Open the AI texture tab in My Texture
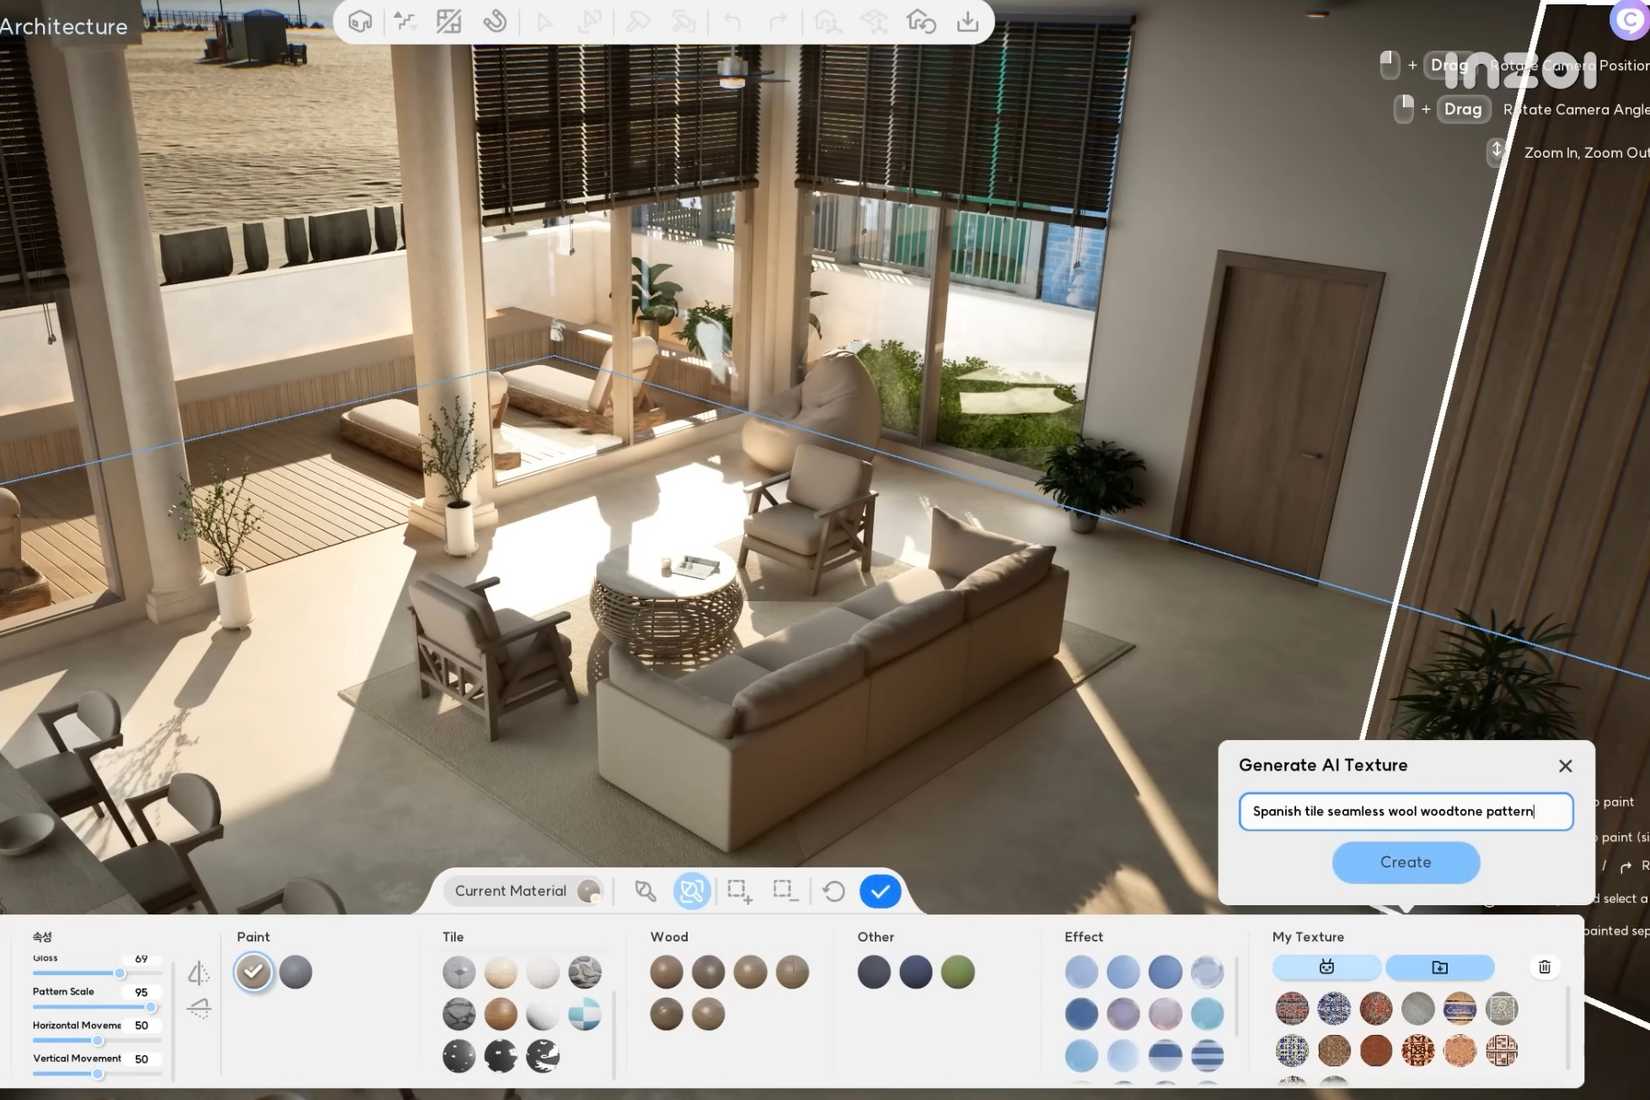 pyautogui.click(x=1326, y=967)
